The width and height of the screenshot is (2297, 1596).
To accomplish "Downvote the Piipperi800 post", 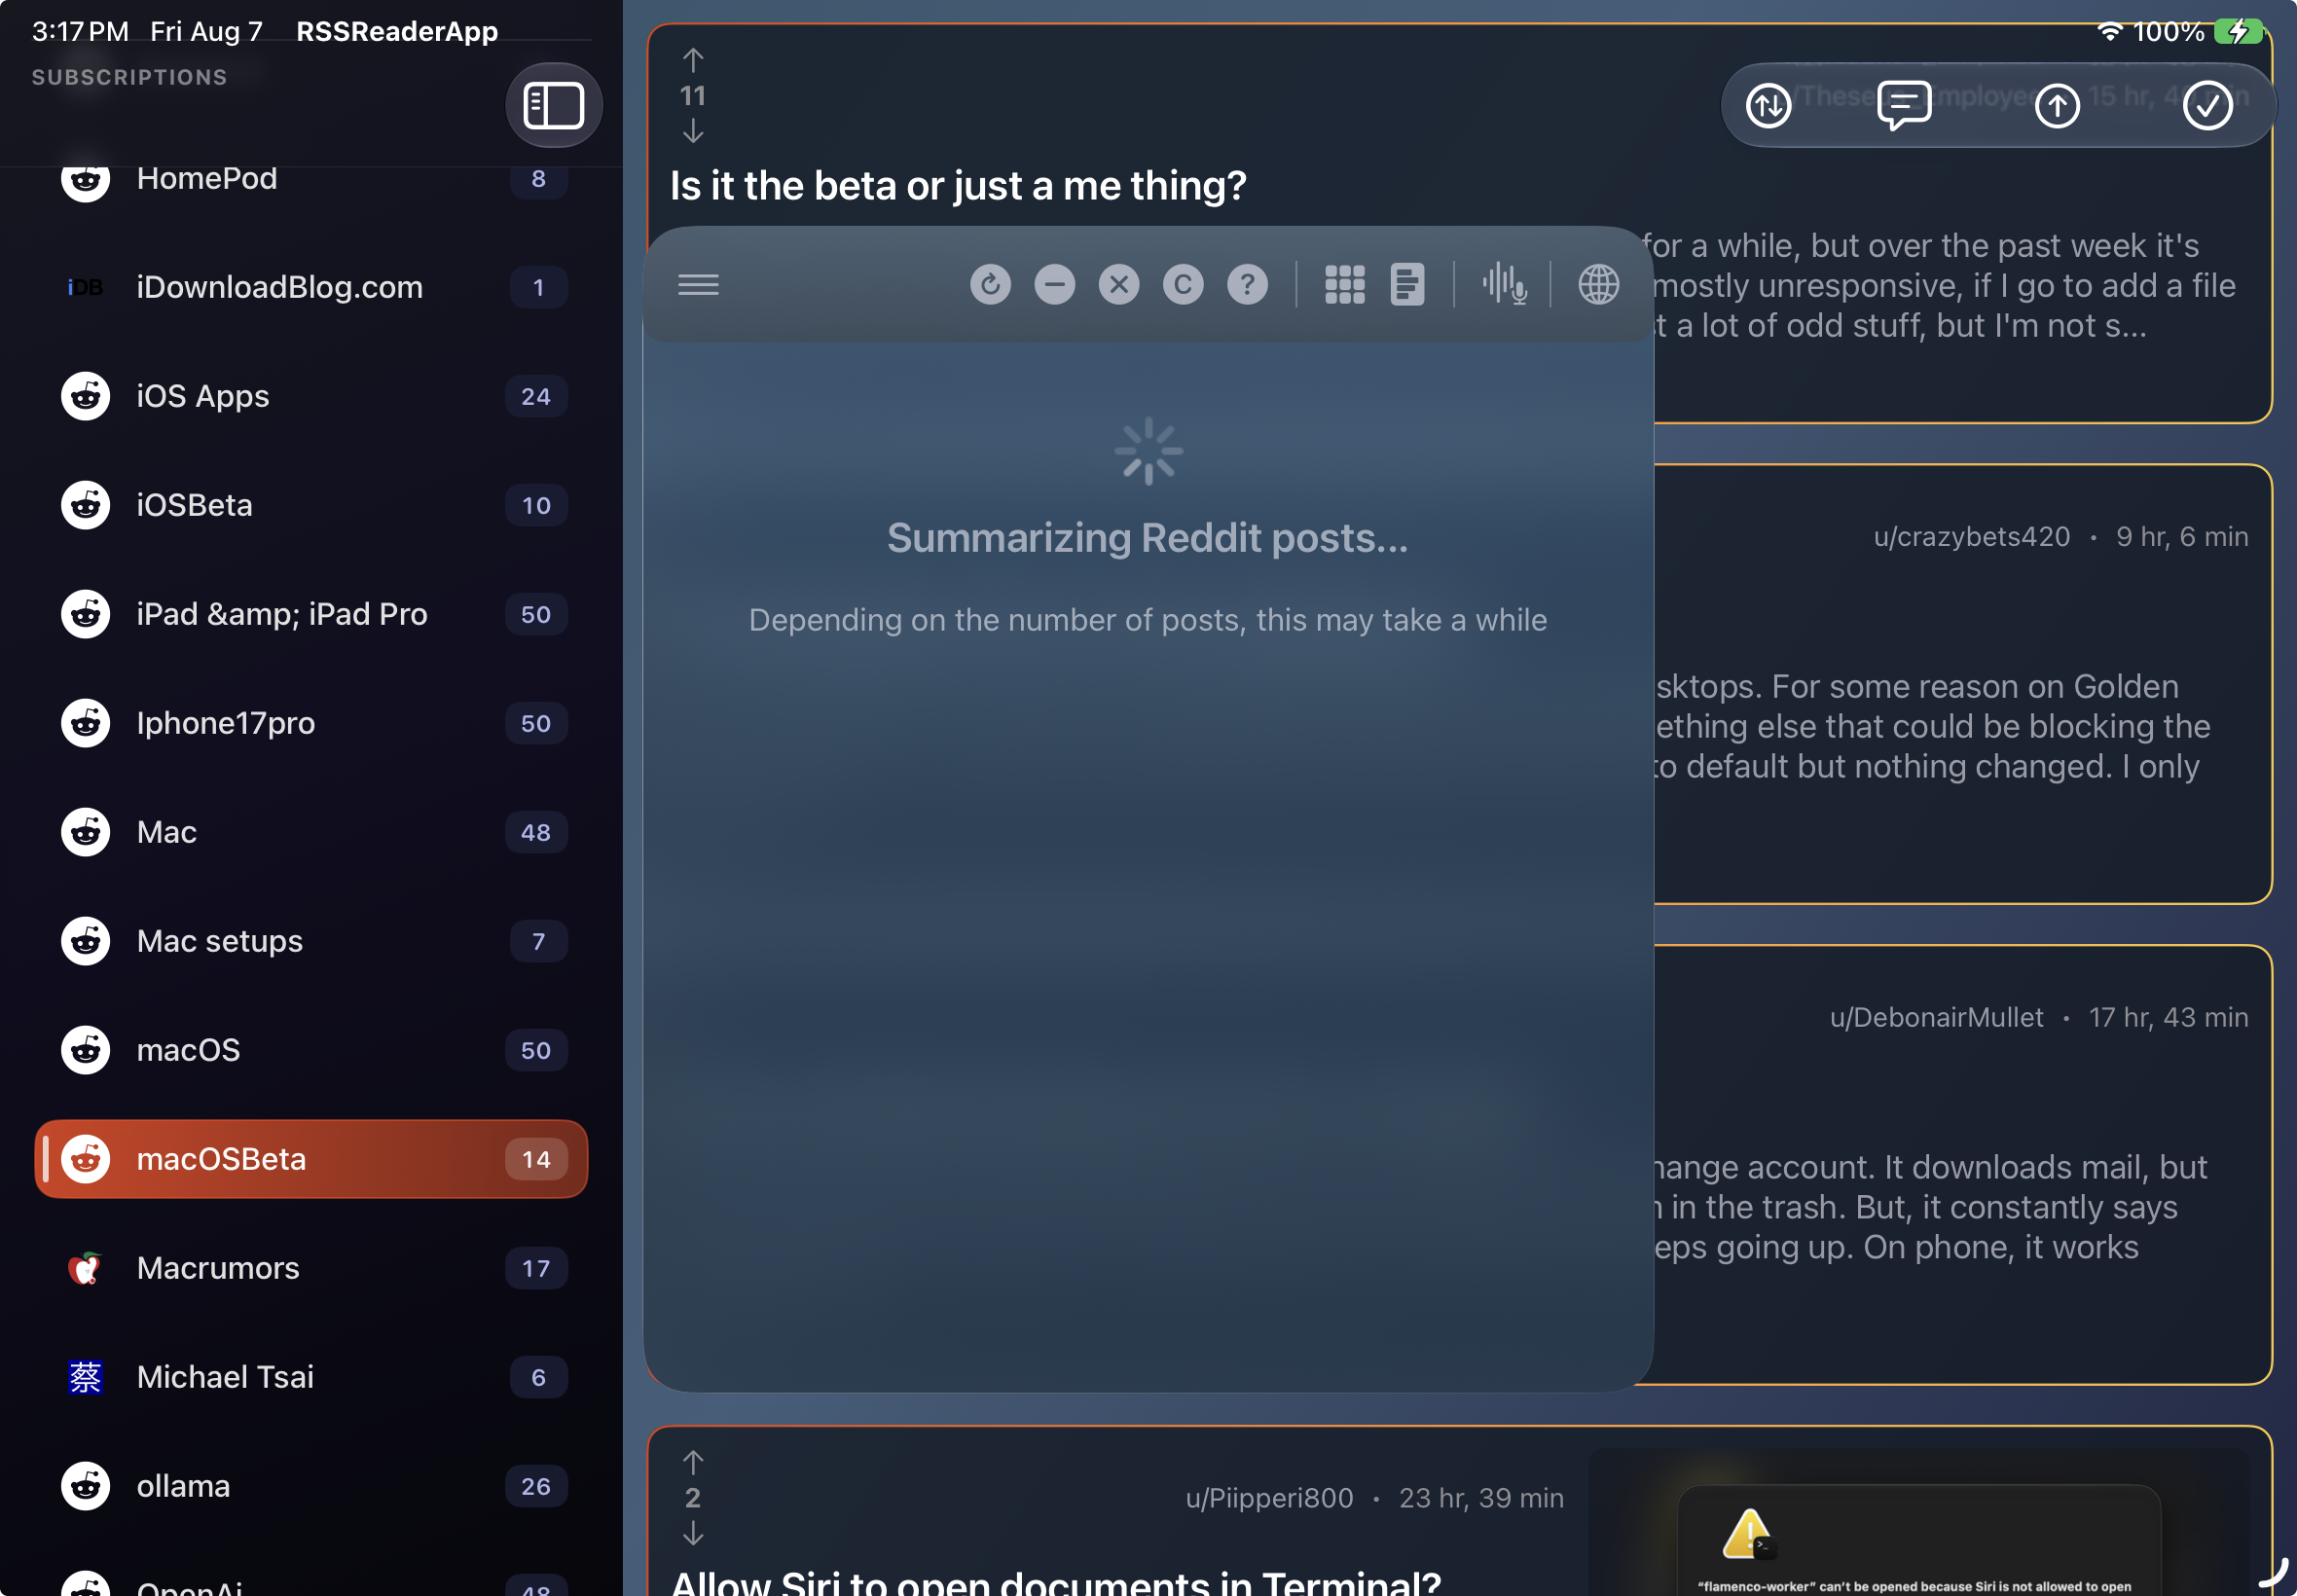I will tap(693, 1533).
